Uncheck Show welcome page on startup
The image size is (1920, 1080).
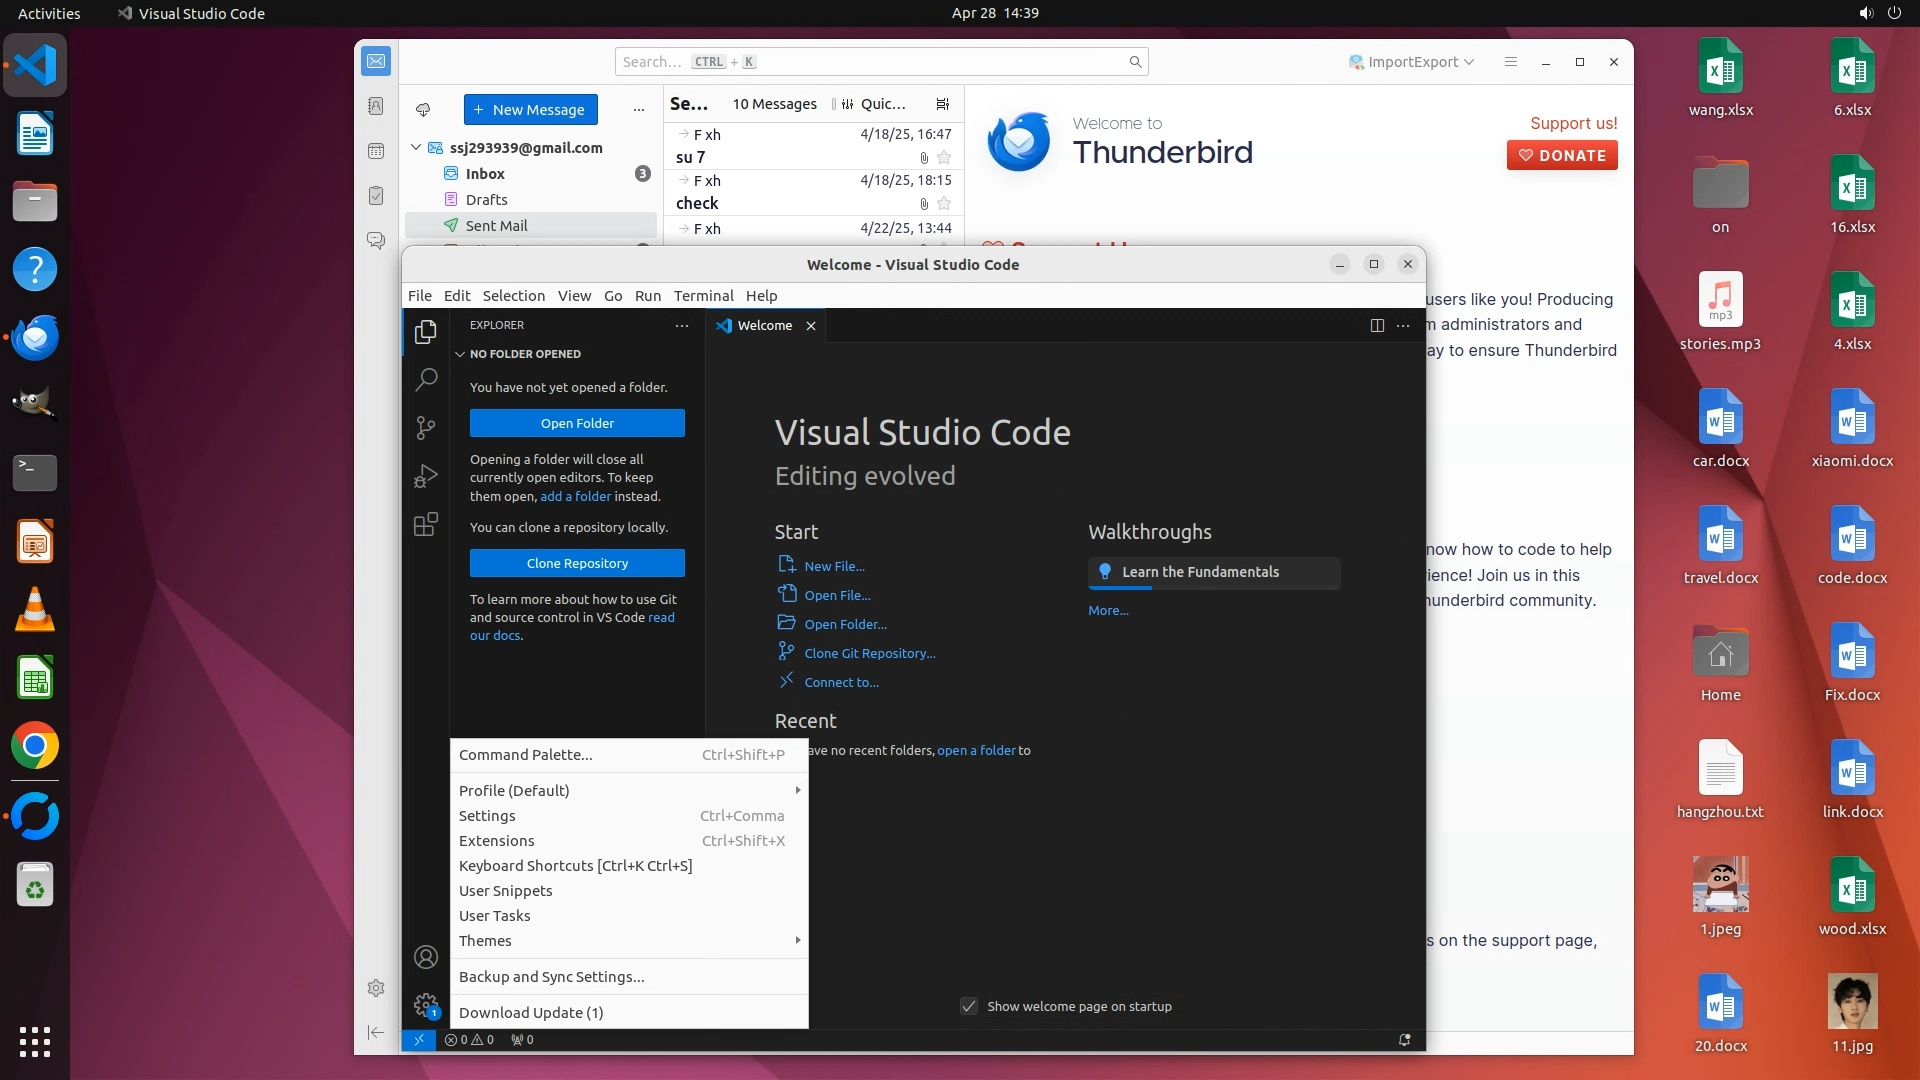coord(969,1006)
